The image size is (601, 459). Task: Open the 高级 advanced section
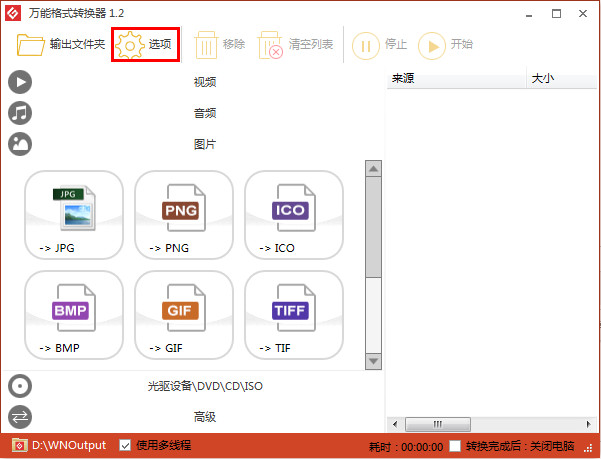pos(204,417)
